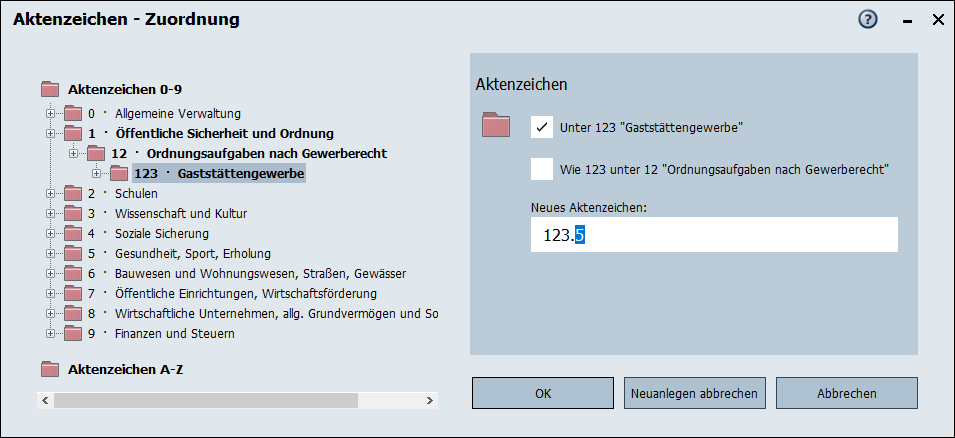Uncheck Unter 123 "Gaststättengewerbe" checkbox

pyautogui.click(x=542, y=127)
